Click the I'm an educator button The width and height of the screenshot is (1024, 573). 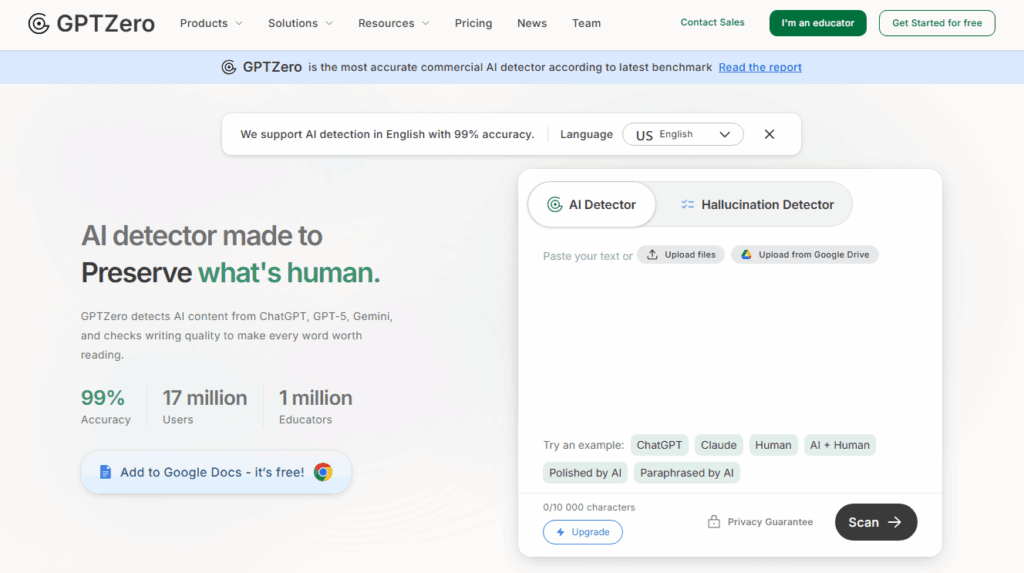click(818, 23)
